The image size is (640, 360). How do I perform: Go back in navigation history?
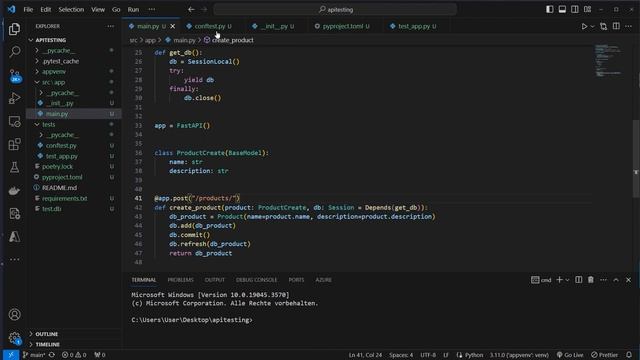tap(191, 9)
